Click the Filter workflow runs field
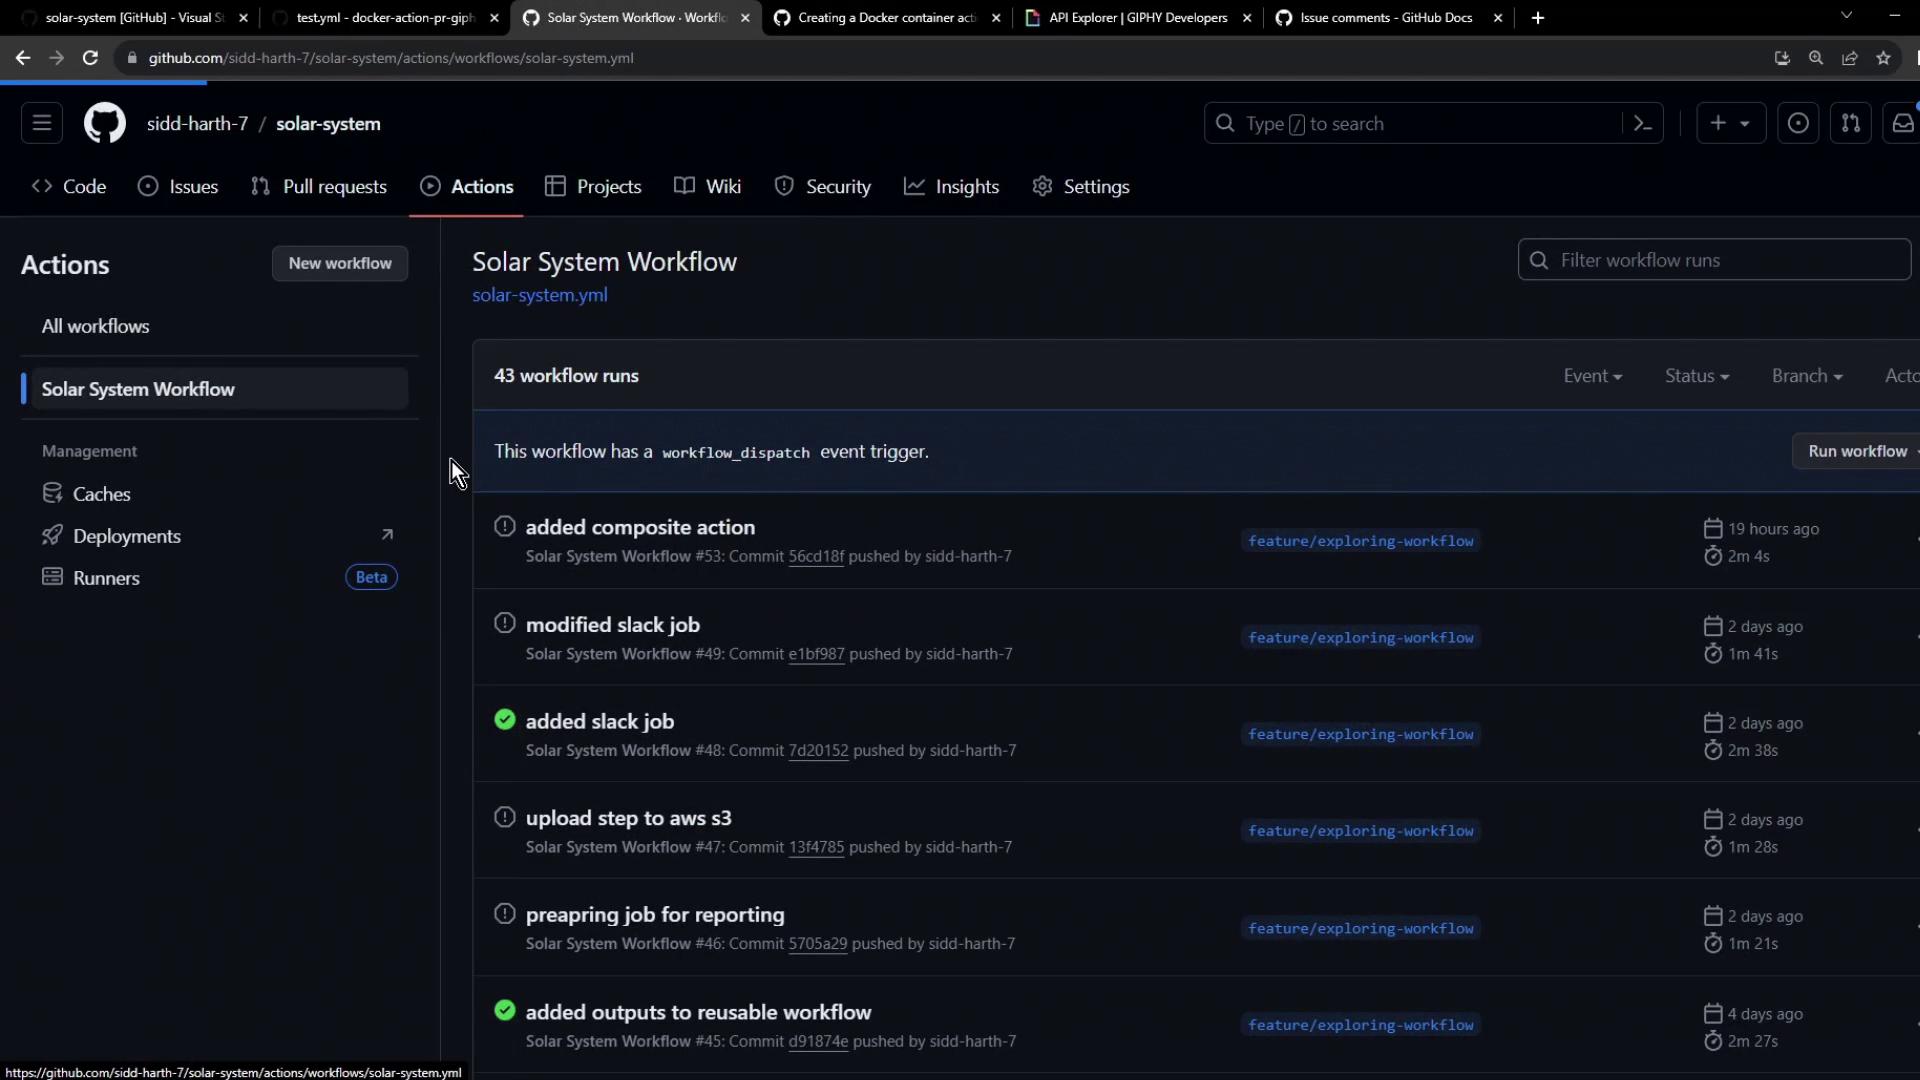 tap(1714, 260)
